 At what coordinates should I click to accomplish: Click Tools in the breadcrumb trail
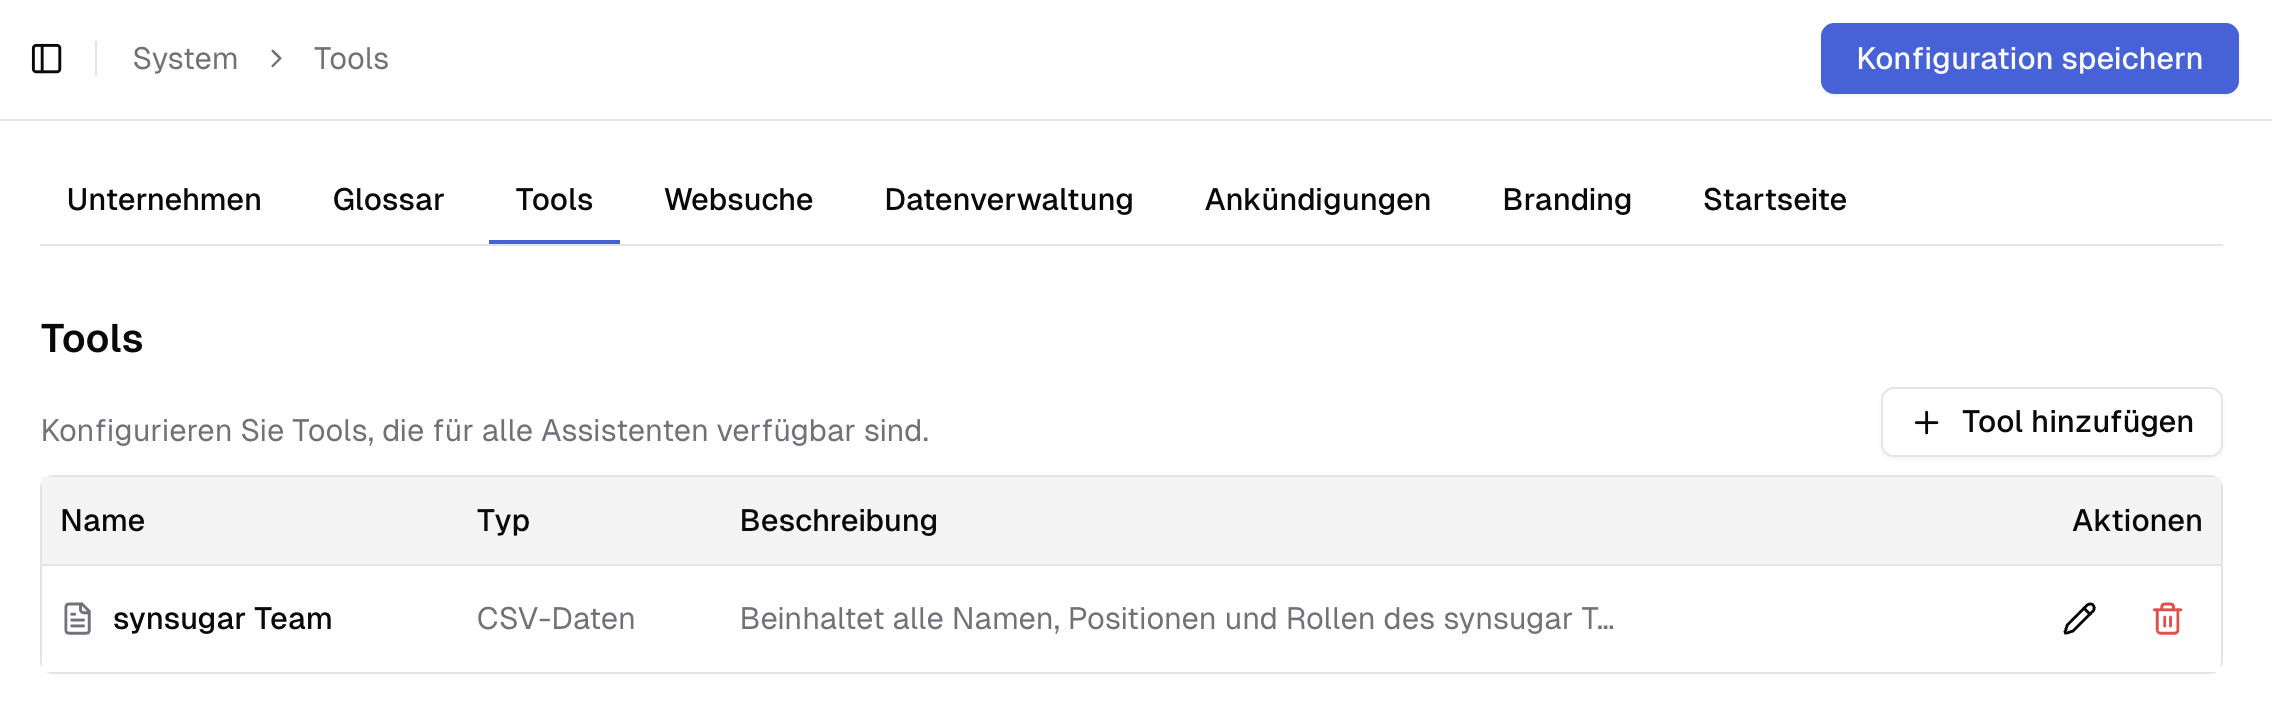(350, 58)
